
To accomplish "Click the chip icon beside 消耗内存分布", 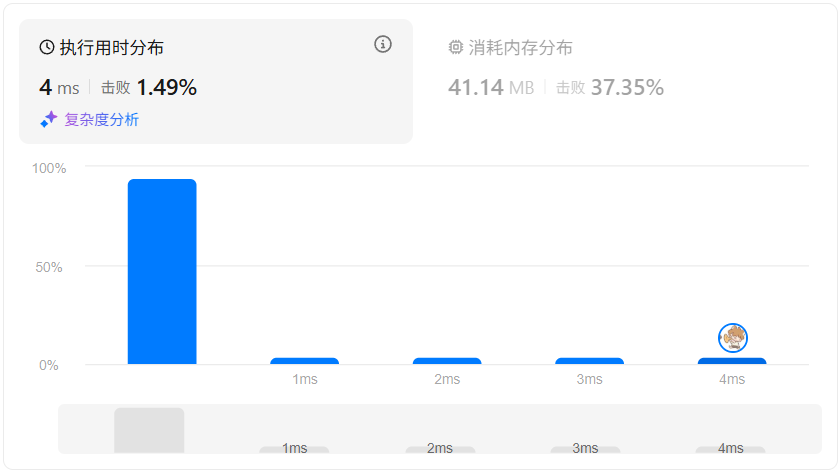I will [x=455, y=47].
